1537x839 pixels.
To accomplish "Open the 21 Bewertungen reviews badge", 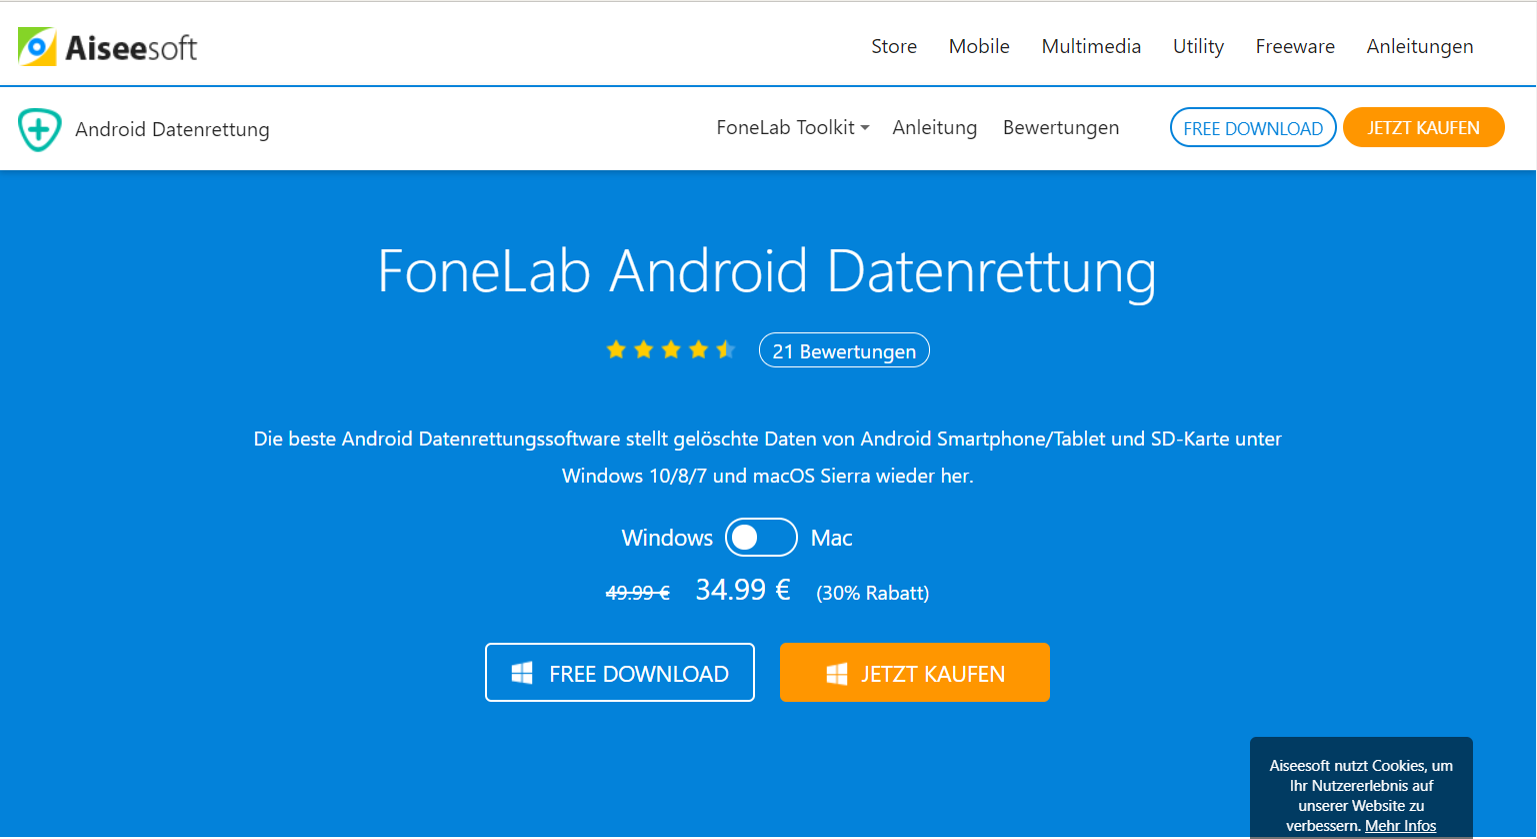I will click(844, 350).
